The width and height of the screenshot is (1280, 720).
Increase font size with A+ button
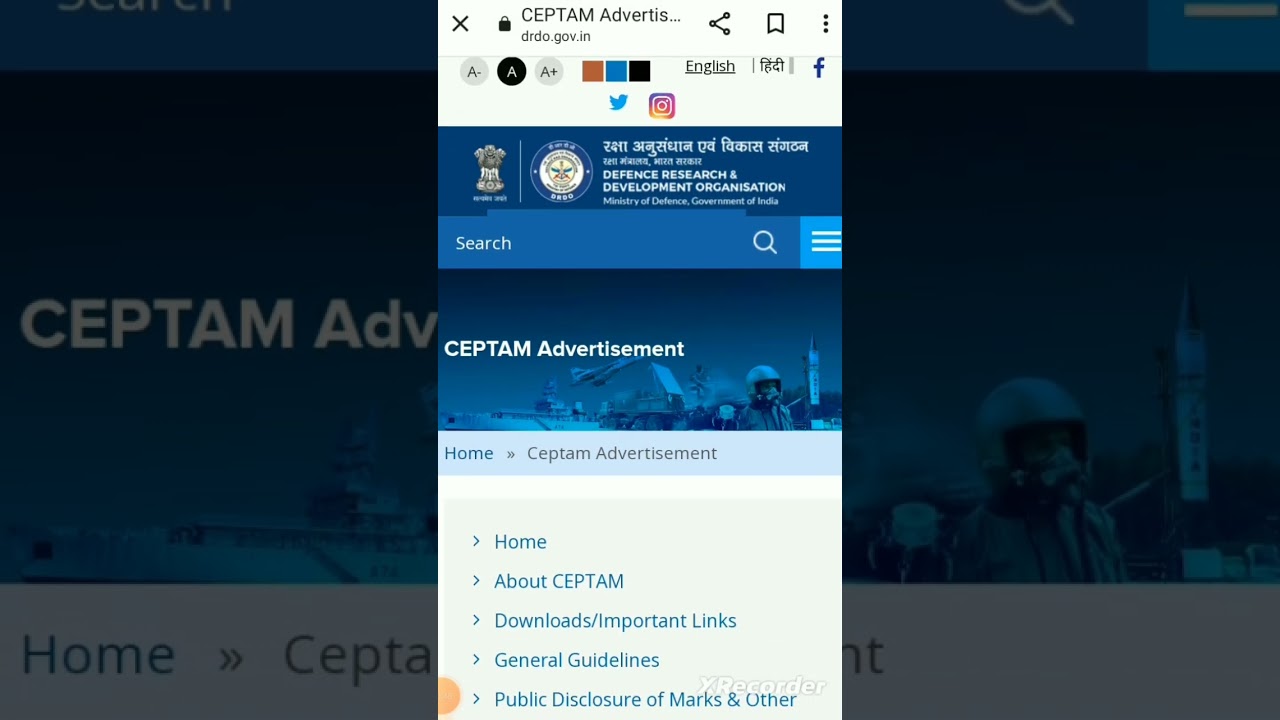[549, 72]
